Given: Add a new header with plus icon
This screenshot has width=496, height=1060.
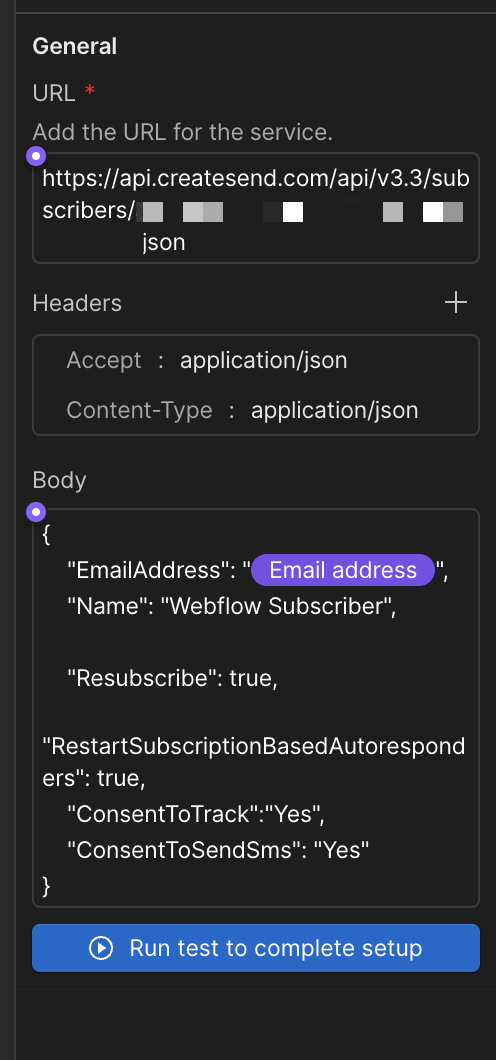Looking at the screenshot, I should point(456,302).
